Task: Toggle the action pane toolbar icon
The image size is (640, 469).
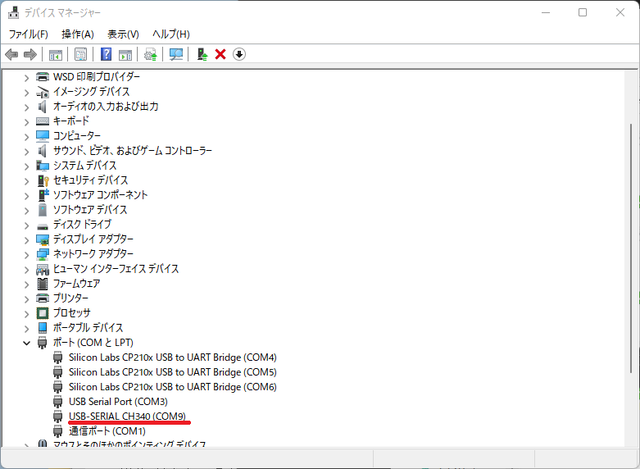Action: (x=125, y=54)
